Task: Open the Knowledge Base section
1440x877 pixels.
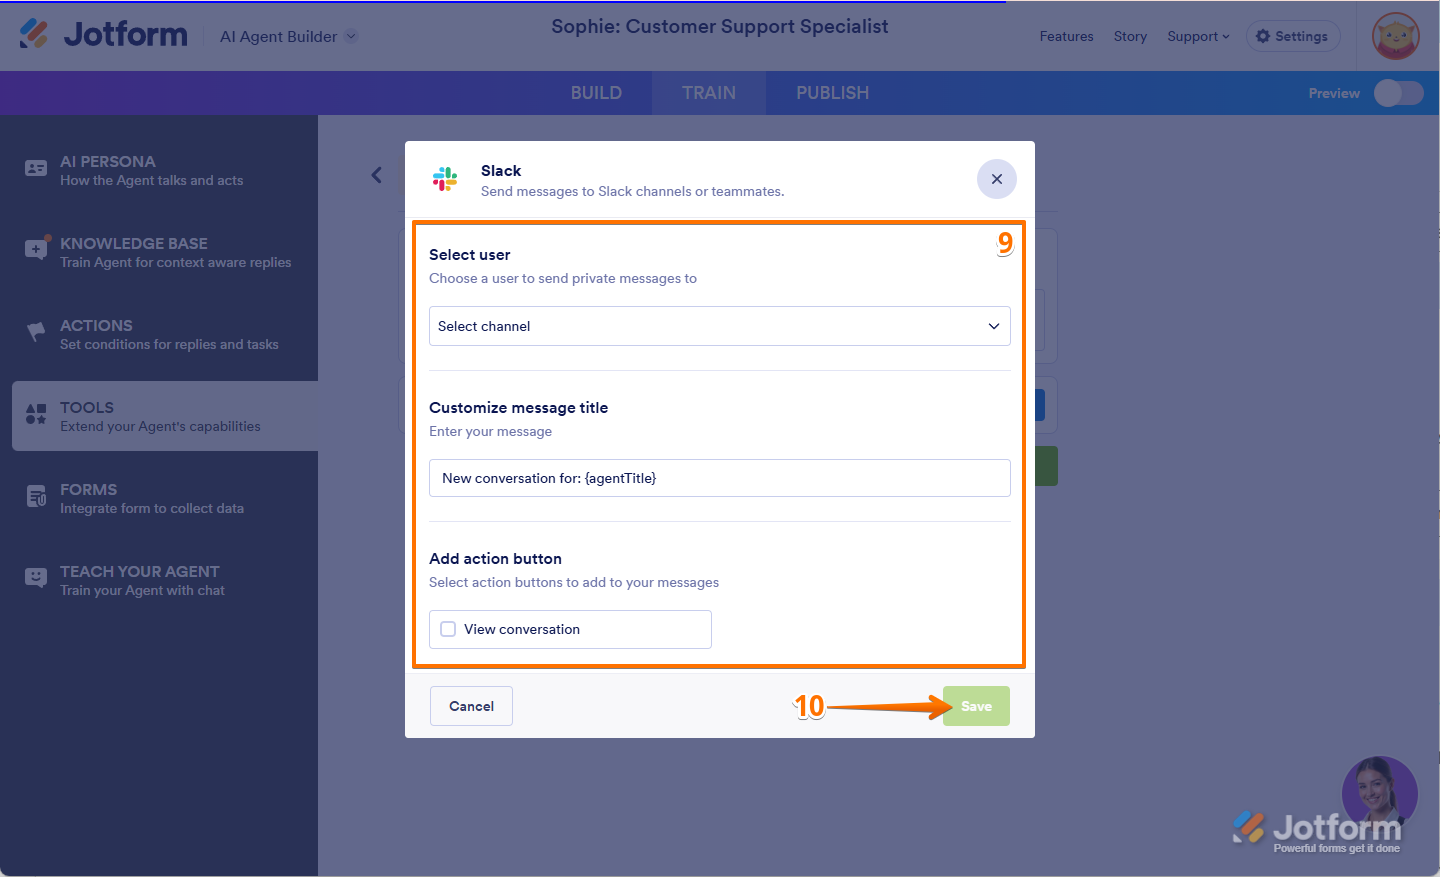Action: pos(165,252)
